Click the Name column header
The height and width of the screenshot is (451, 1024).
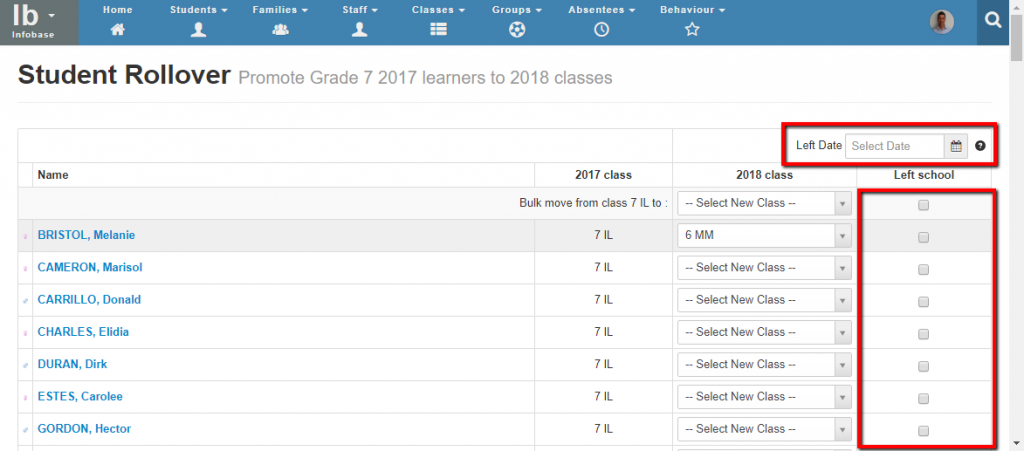click(53, 175)
